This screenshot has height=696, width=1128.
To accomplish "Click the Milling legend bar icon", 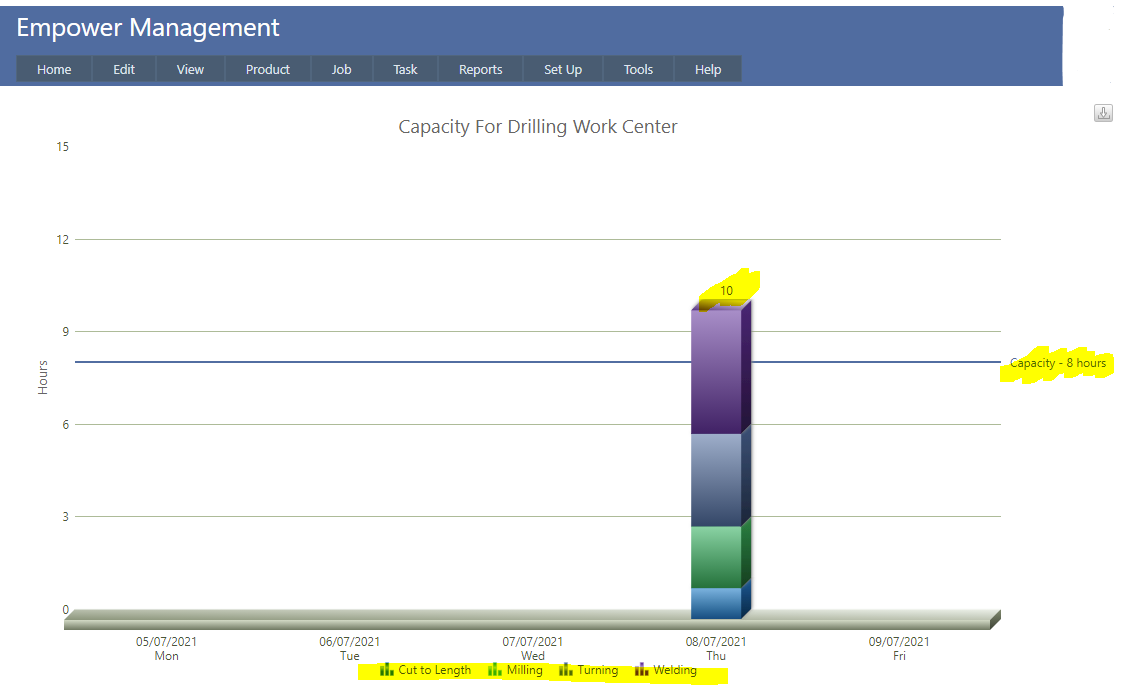I will (x=495, y=670).
